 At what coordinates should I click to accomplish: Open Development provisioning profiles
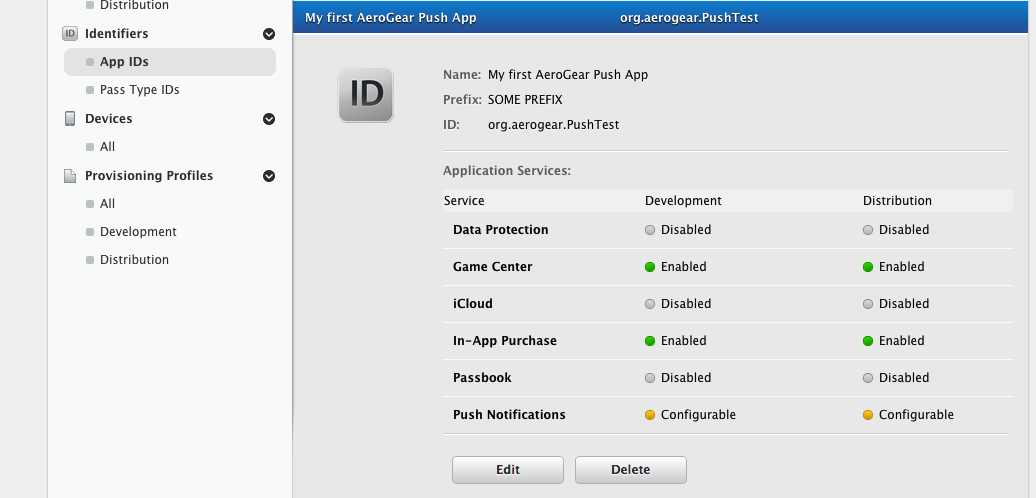click(x=138, y=232)
